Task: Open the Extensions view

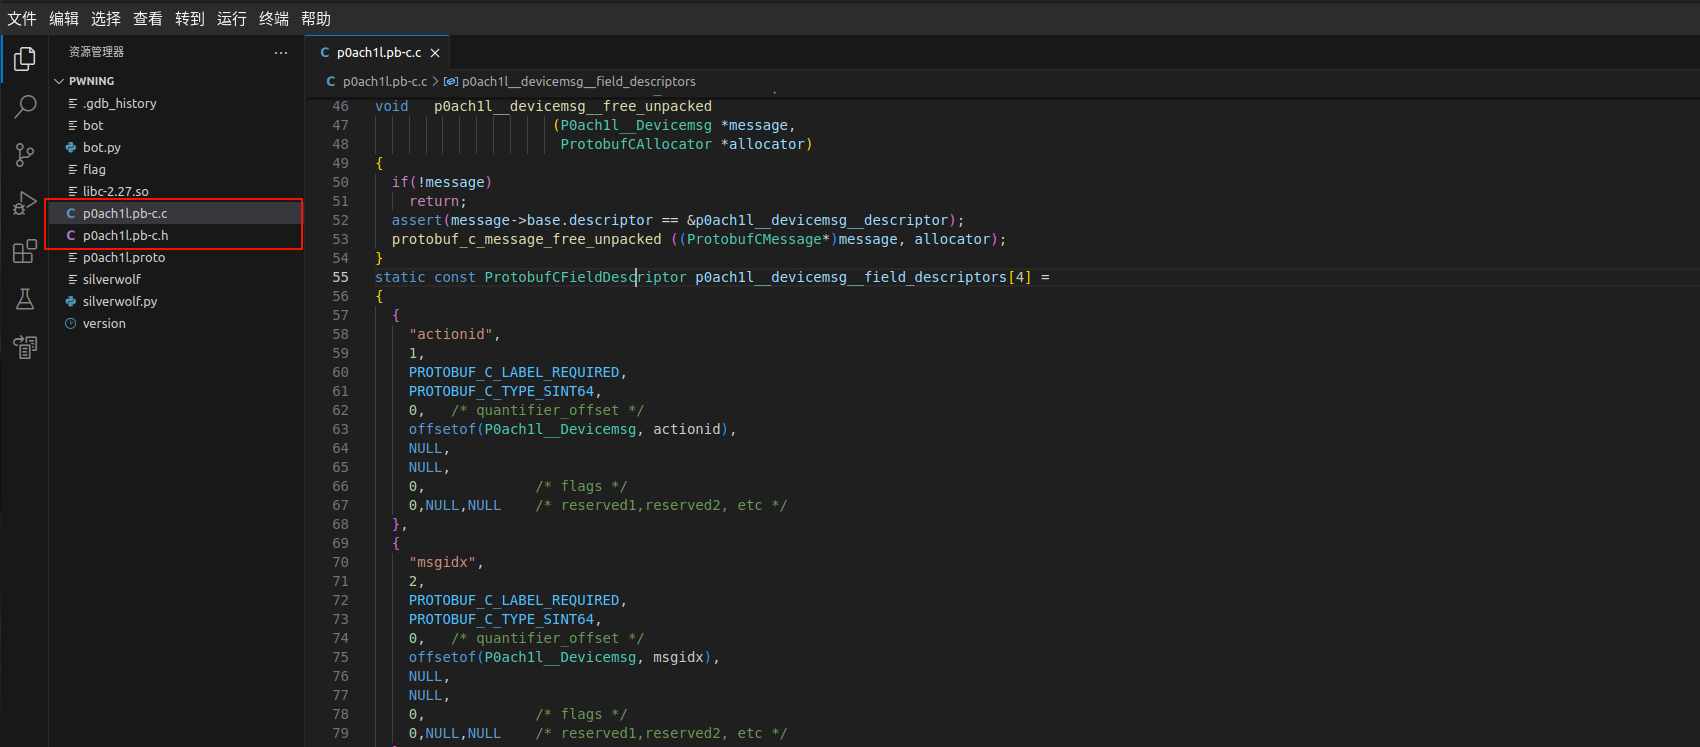Action: click(25, 251)
